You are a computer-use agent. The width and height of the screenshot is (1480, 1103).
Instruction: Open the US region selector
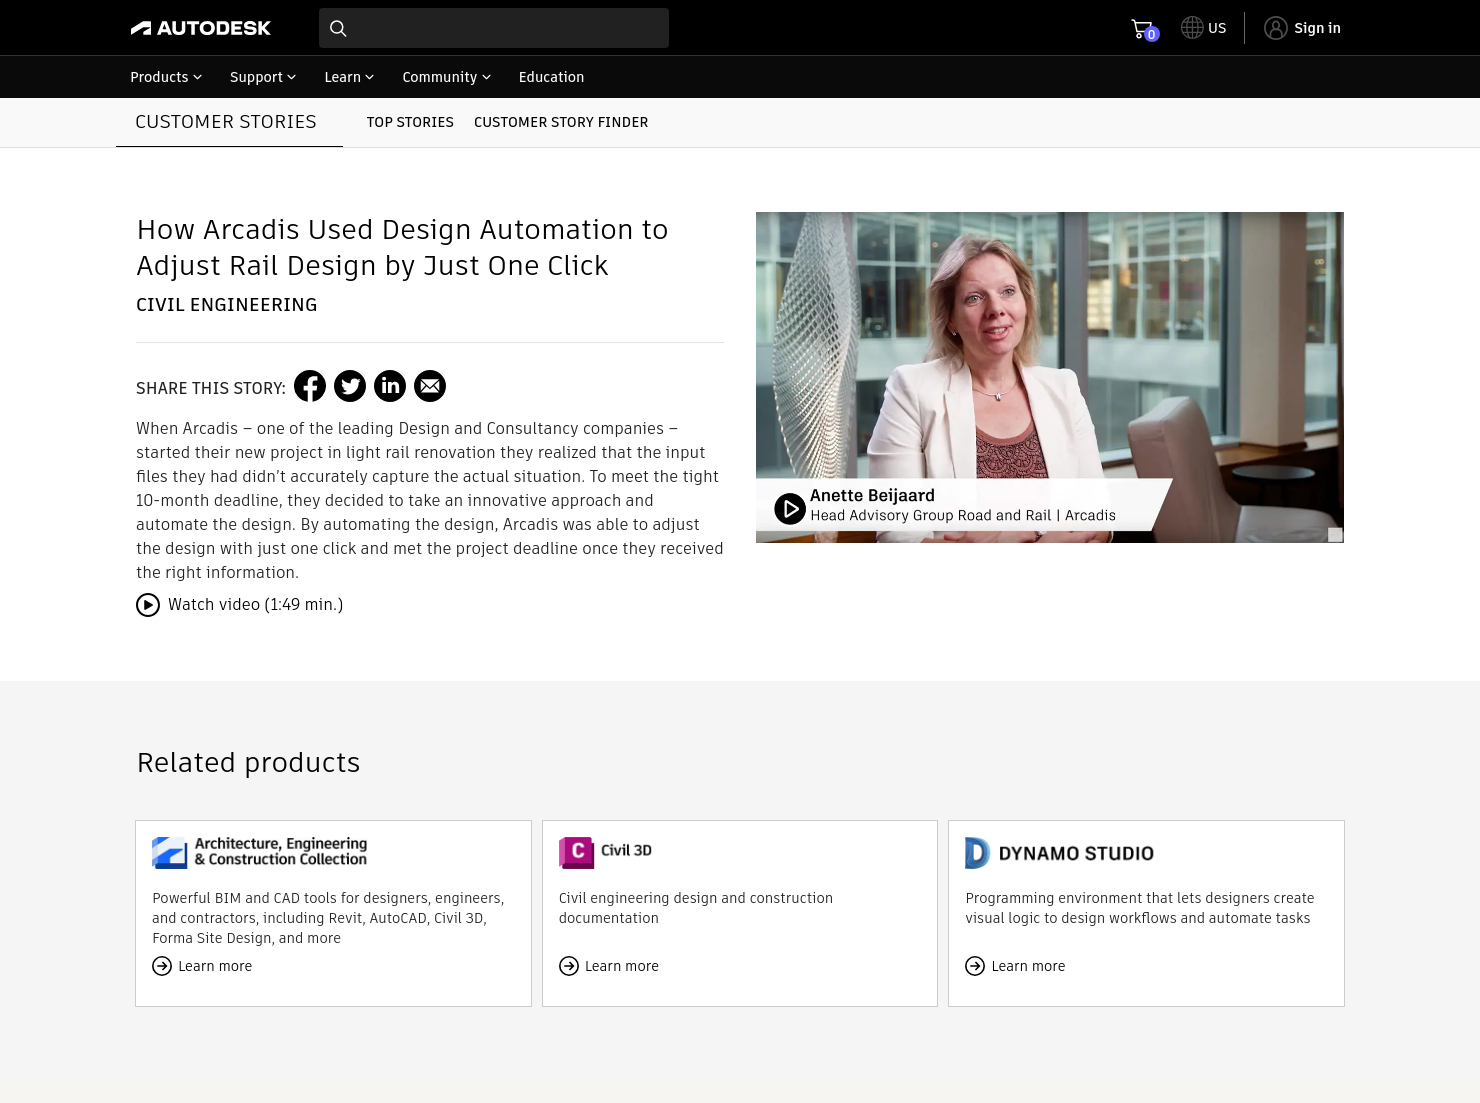(1203, 27)
